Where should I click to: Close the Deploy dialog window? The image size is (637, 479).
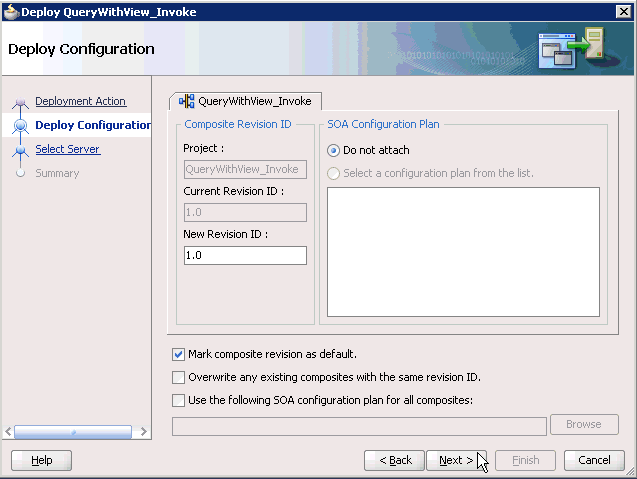pos(623,11)
